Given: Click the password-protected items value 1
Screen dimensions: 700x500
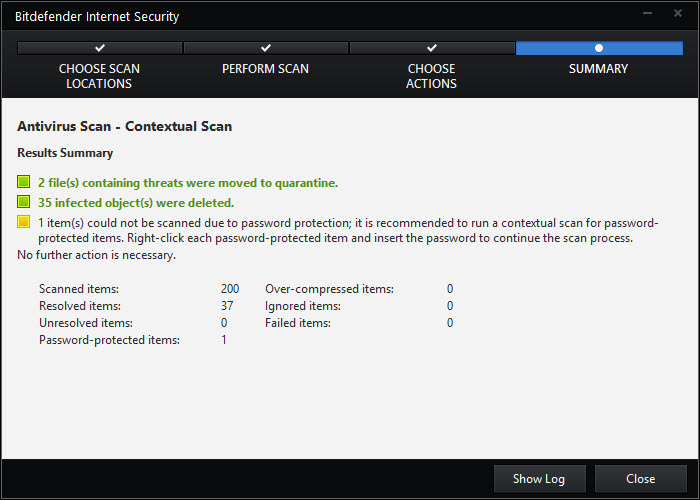Looking at the screenshot, I should pos(224,340).
